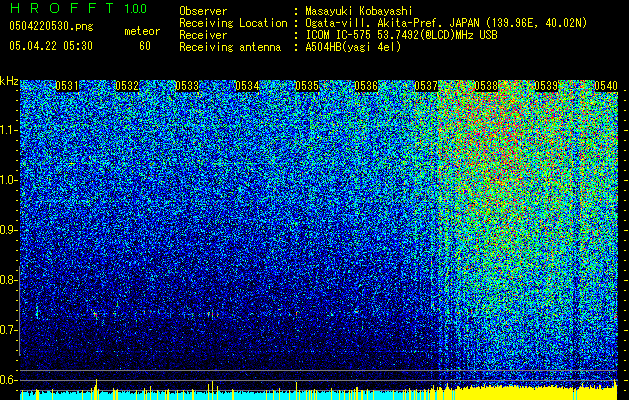Click the 0536 time marker
The image size is (629, 400).
pos(366,86)
